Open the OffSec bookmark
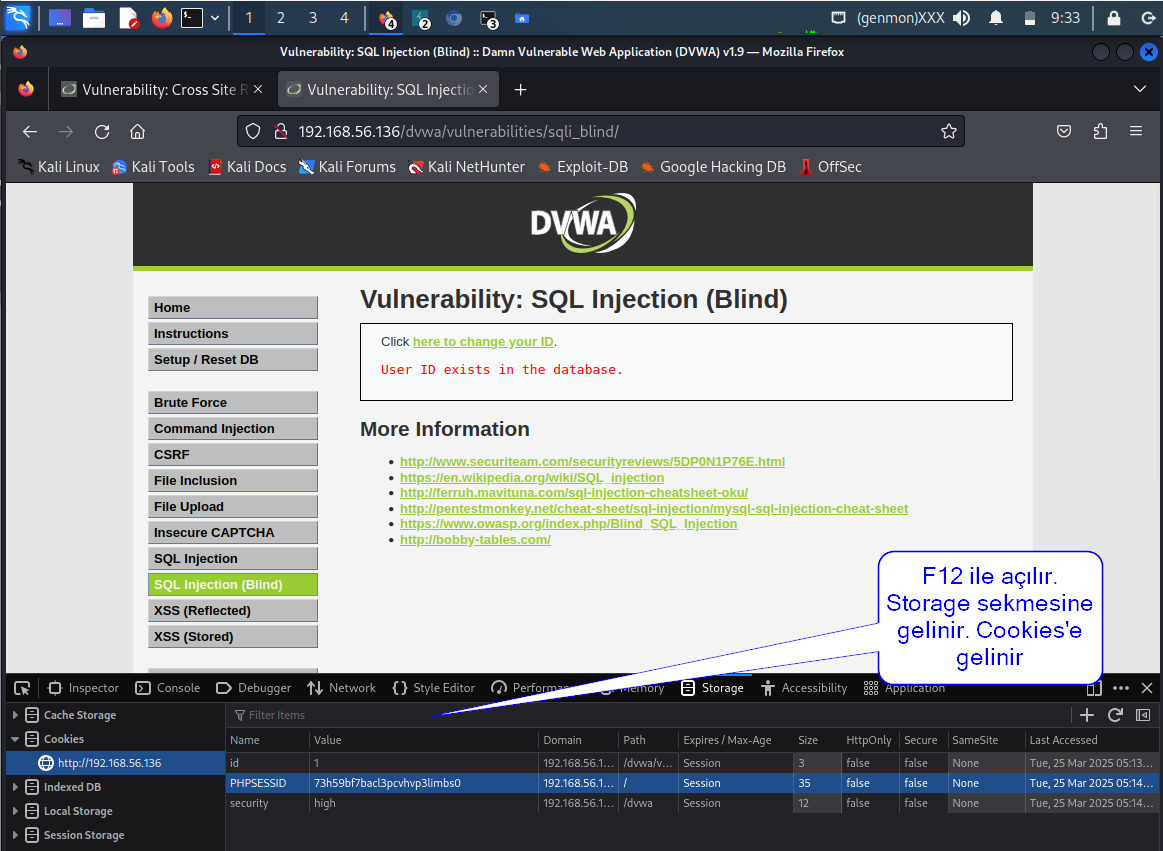This screenshot has height=851, width=1163. coord(831,167)
